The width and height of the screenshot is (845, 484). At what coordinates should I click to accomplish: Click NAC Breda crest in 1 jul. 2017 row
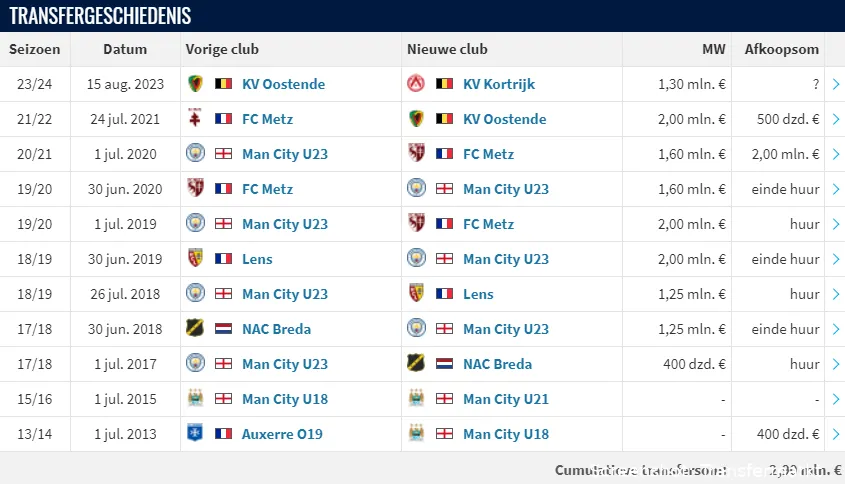click(x=416, y=364)
